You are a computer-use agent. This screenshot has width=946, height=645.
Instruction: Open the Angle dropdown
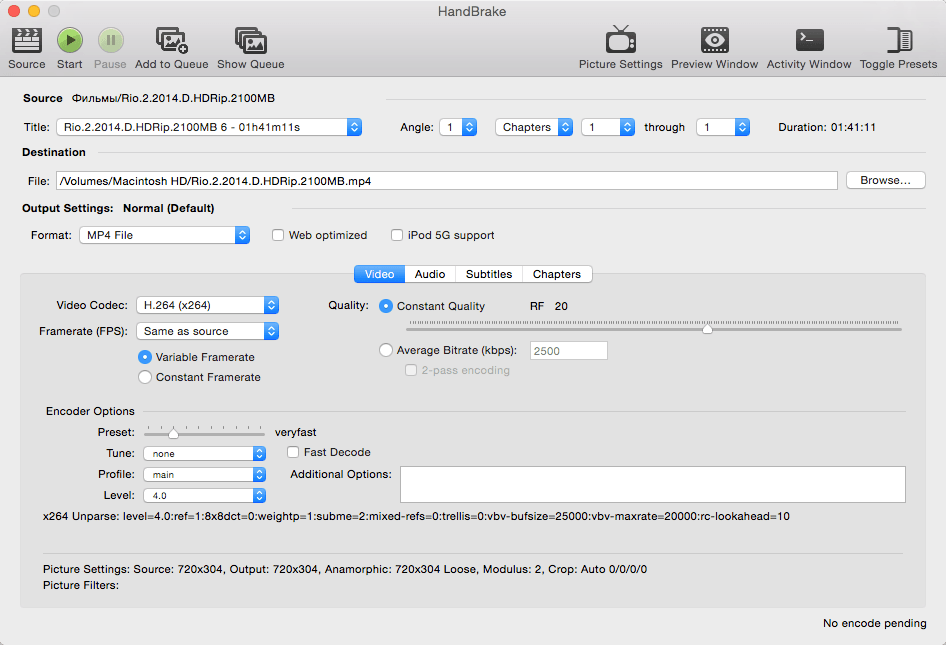click(458, 127)
